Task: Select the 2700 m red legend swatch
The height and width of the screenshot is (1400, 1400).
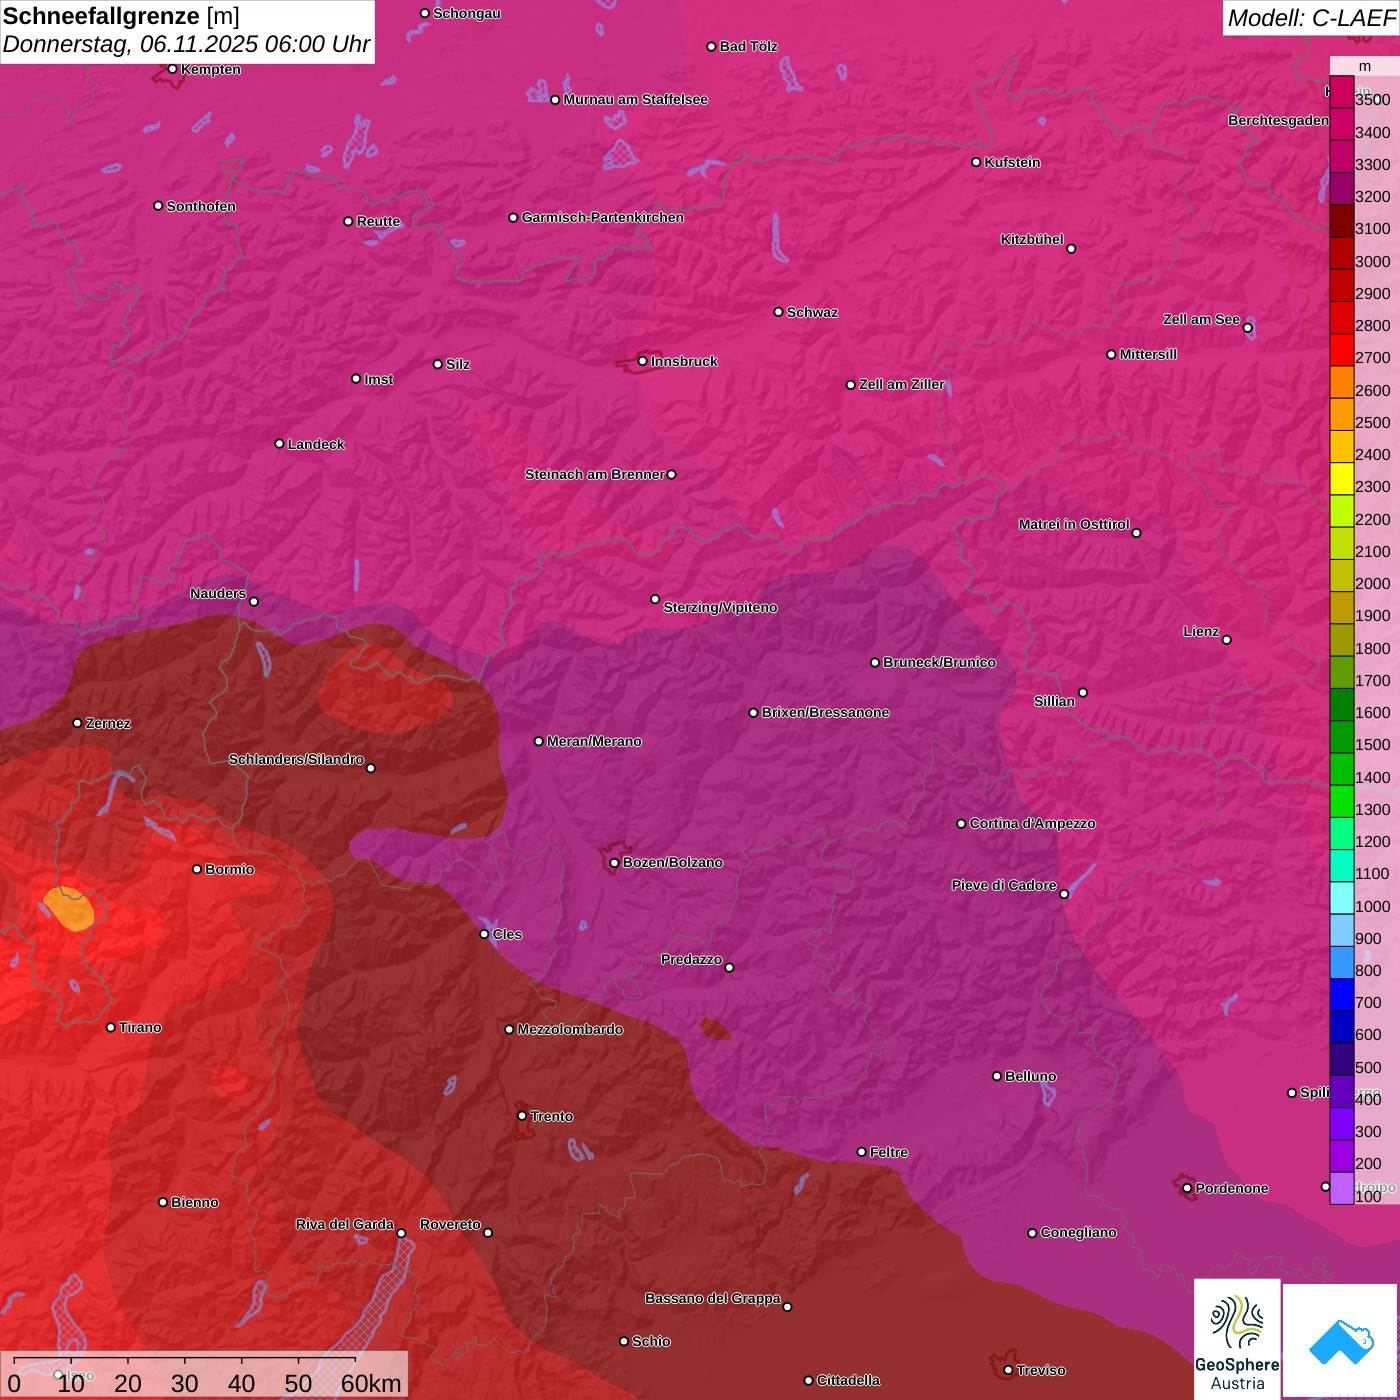Action: [x=1341, y=350]
